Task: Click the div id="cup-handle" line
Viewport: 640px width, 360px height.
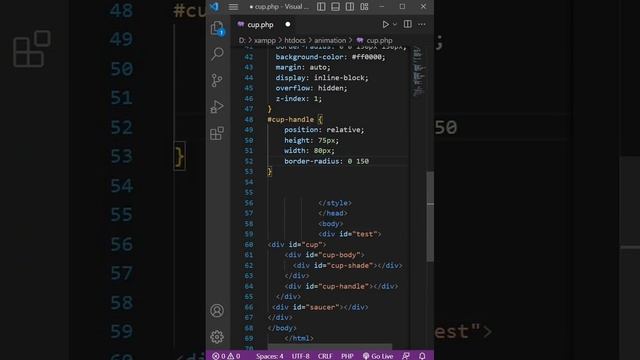Action: pyautogui.click(x=341, y=287)
